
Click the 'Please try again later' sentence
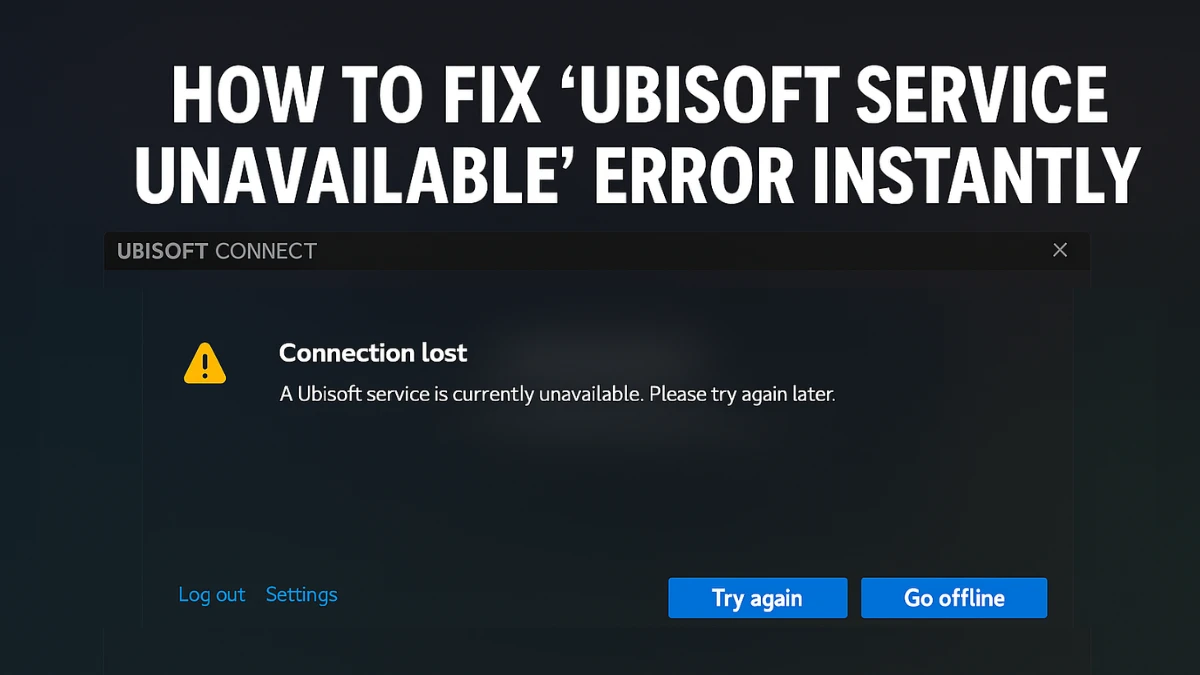coord(742,394)
